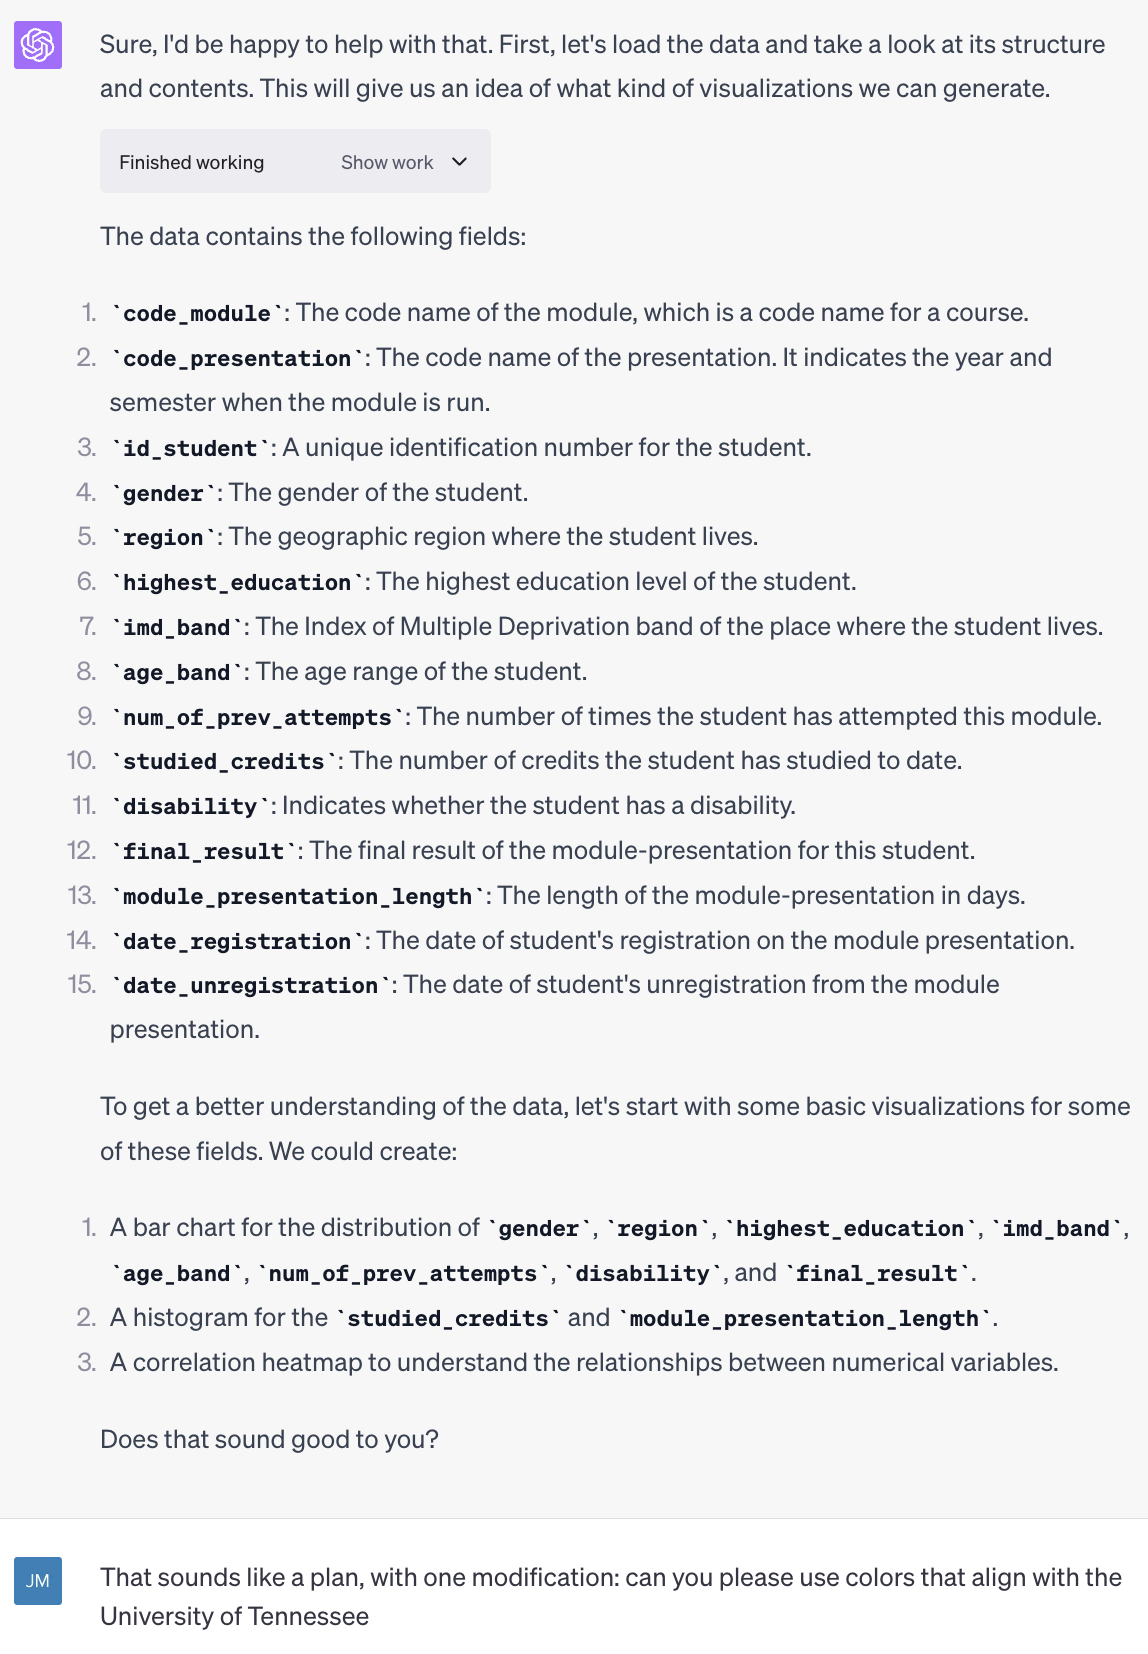Click the JM user avatar
This screenshot has height=1654, width=1148.
pyautogui.click(x=38, y=1581)
